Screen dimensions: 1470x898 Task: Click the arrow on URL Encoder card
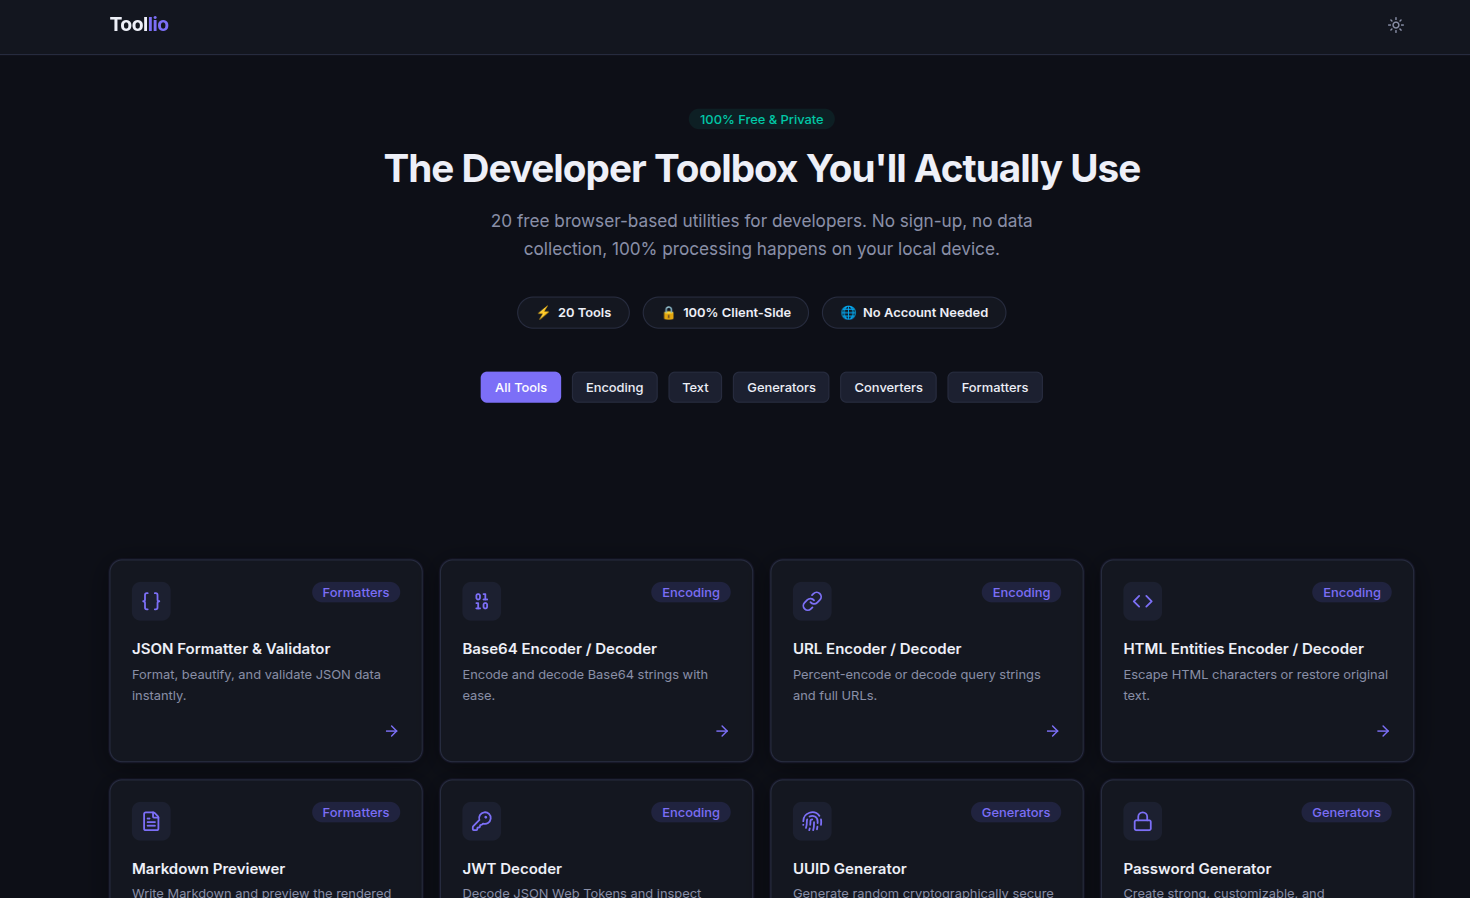coord(1053,731)
